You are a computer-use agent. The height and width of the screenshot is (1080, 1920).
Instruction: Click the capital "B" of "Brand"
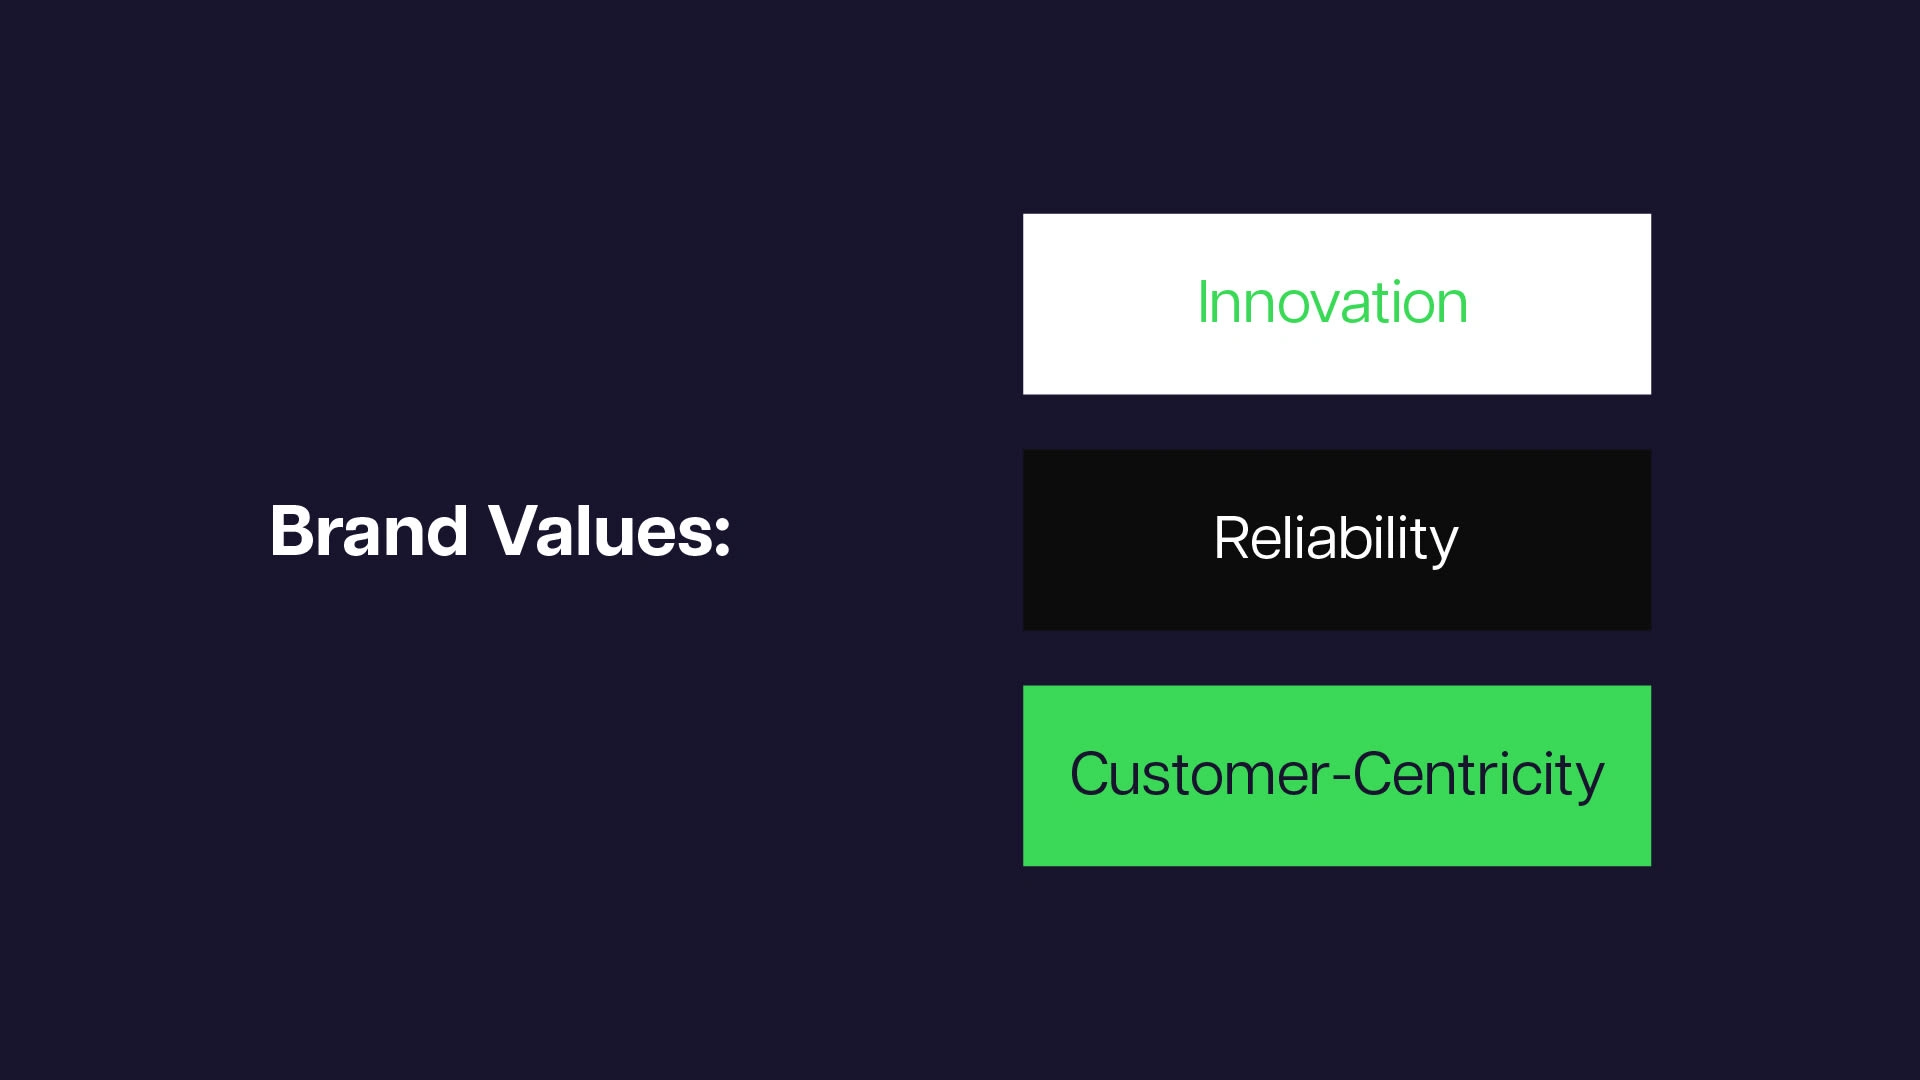pos(293,531)
